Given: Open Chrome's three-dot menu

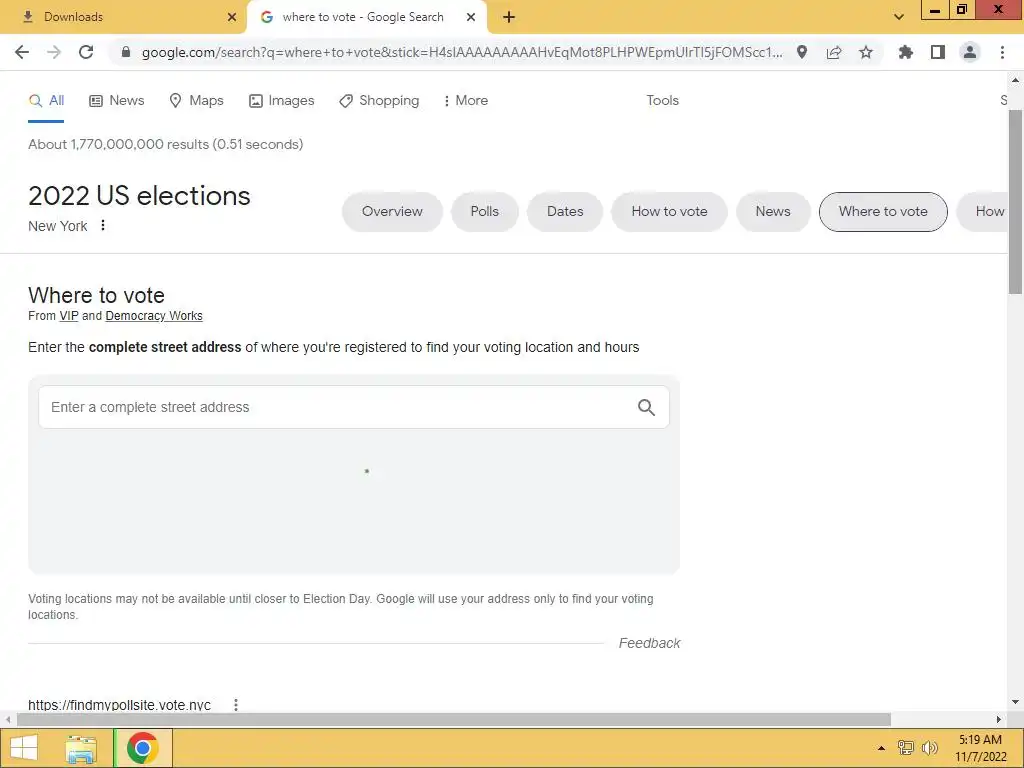Looking at the screenshot, I should tap(1002, 52).
